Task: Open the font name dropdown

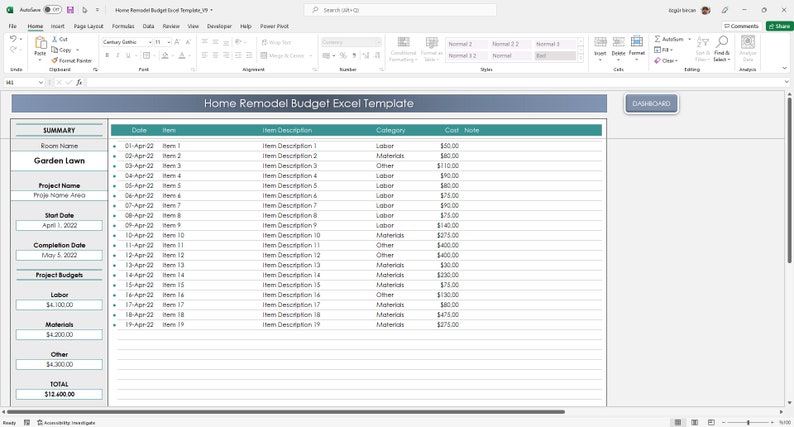Action: click(x=150, y=42)
